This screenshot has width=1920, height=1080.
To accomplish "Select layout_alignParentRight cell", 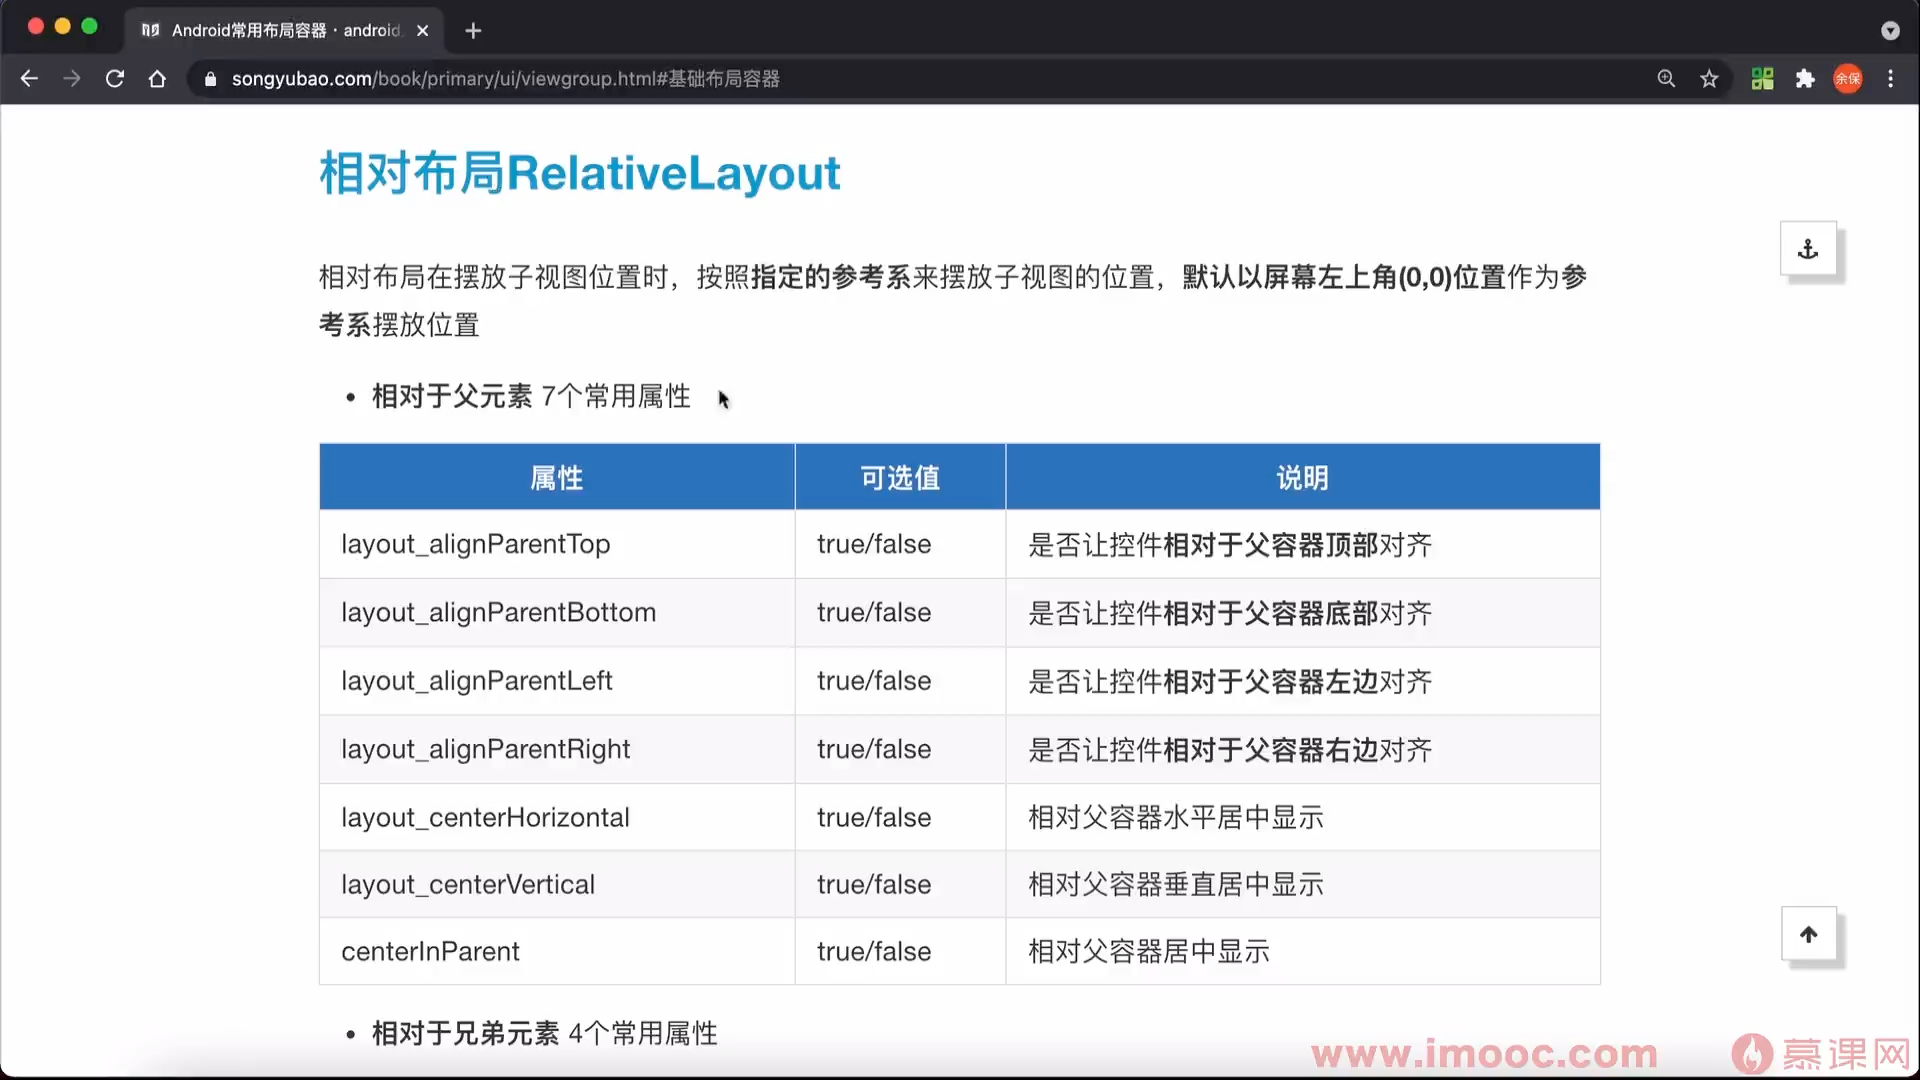I will 557,749.
